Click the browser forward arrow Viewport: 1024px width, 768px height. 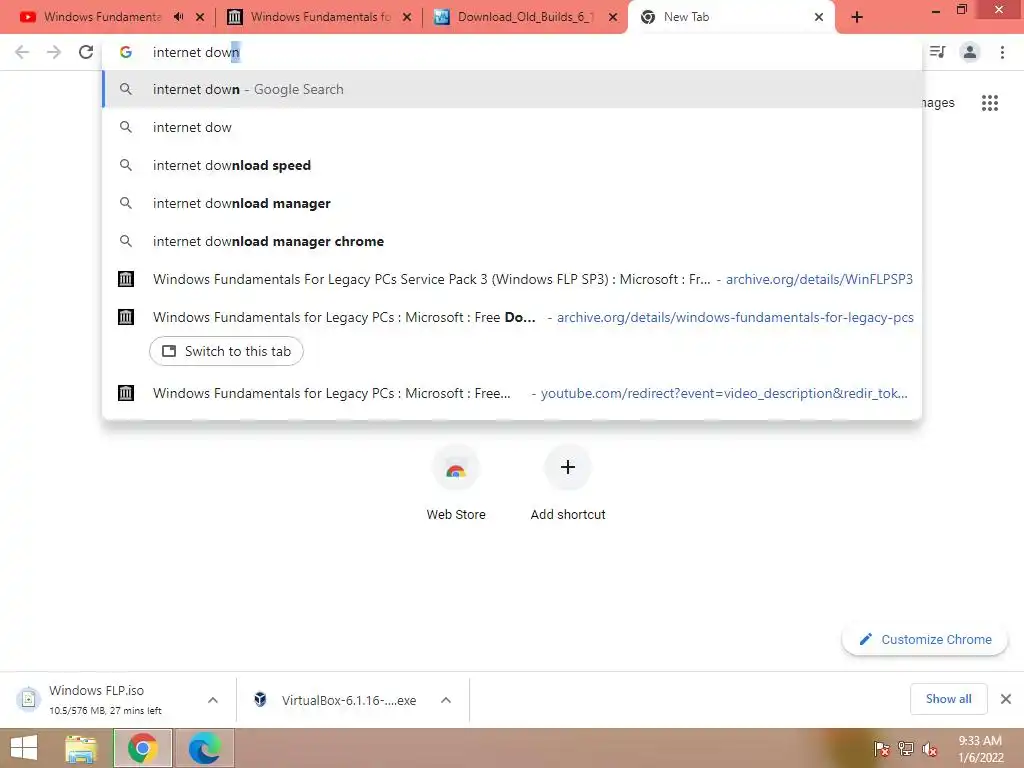(54, 52)
